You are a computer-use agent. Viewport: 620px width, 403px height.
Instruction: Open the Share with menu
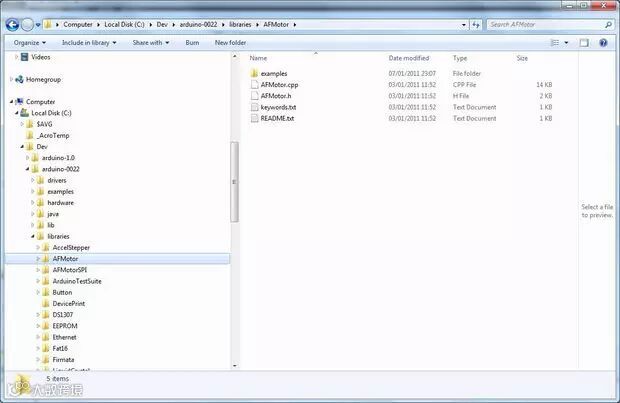point(151,43)
